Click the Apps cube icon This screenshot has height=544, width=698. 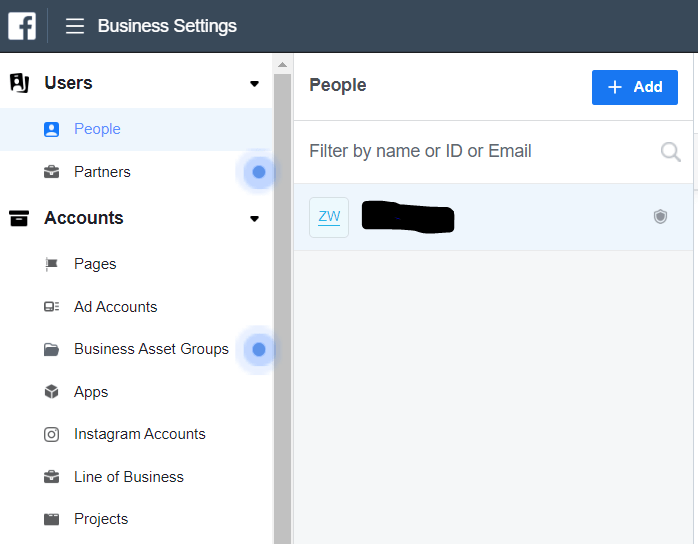tap(51, 392)
